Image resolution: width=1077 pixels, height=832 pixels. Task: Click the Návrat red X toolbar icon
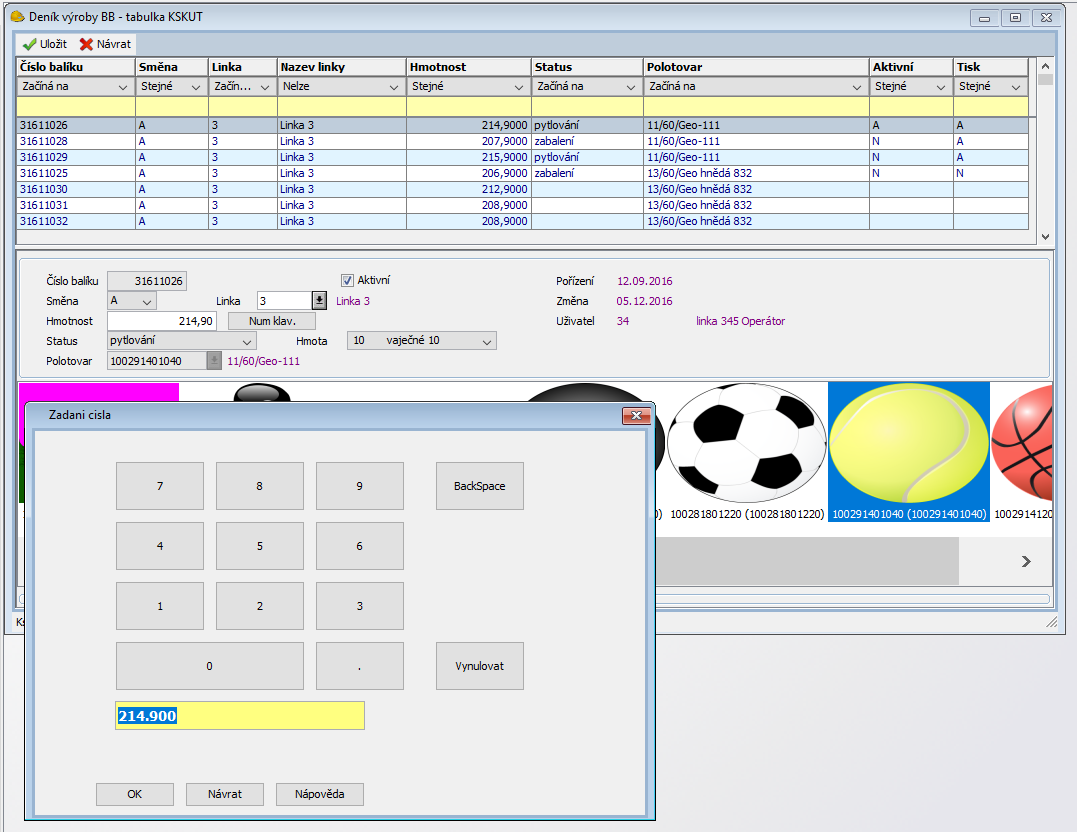tap(86, 45)
